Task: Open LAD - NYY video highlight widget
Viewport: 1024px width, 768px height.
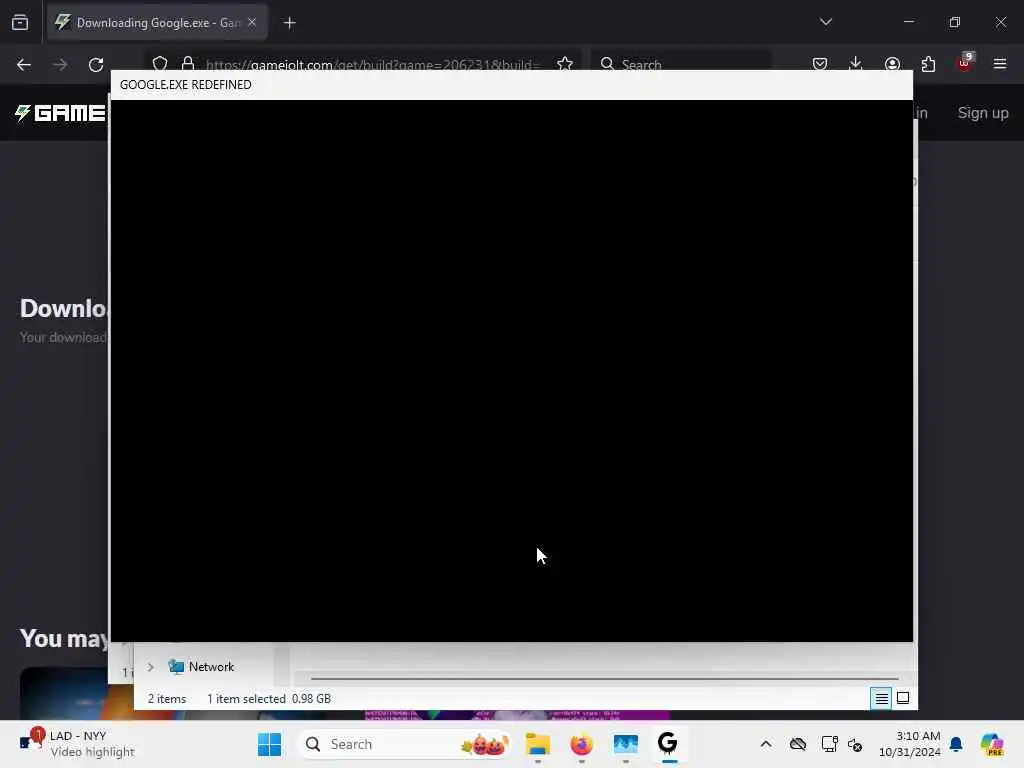Action: [x=76, y=744]
